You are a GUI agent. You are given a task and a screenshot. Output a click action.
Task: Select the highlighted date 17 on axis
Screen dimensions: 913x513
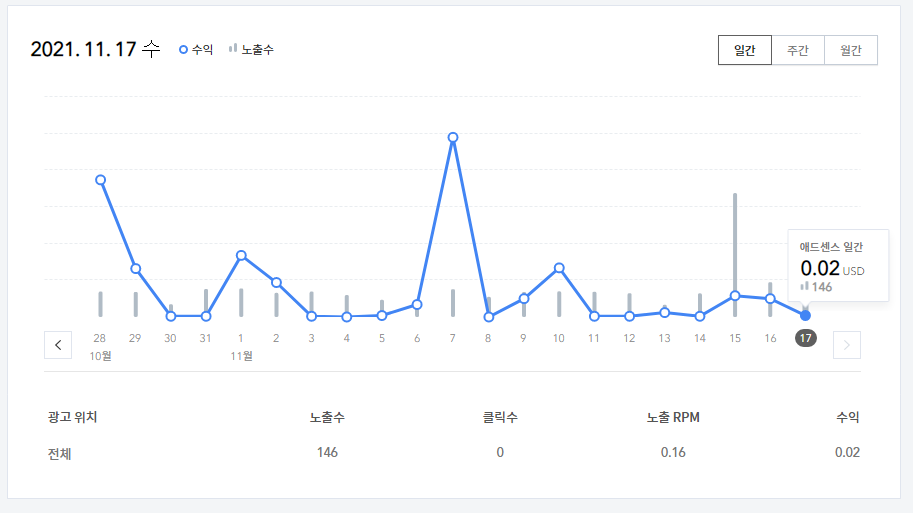click(x=805, y=338)
